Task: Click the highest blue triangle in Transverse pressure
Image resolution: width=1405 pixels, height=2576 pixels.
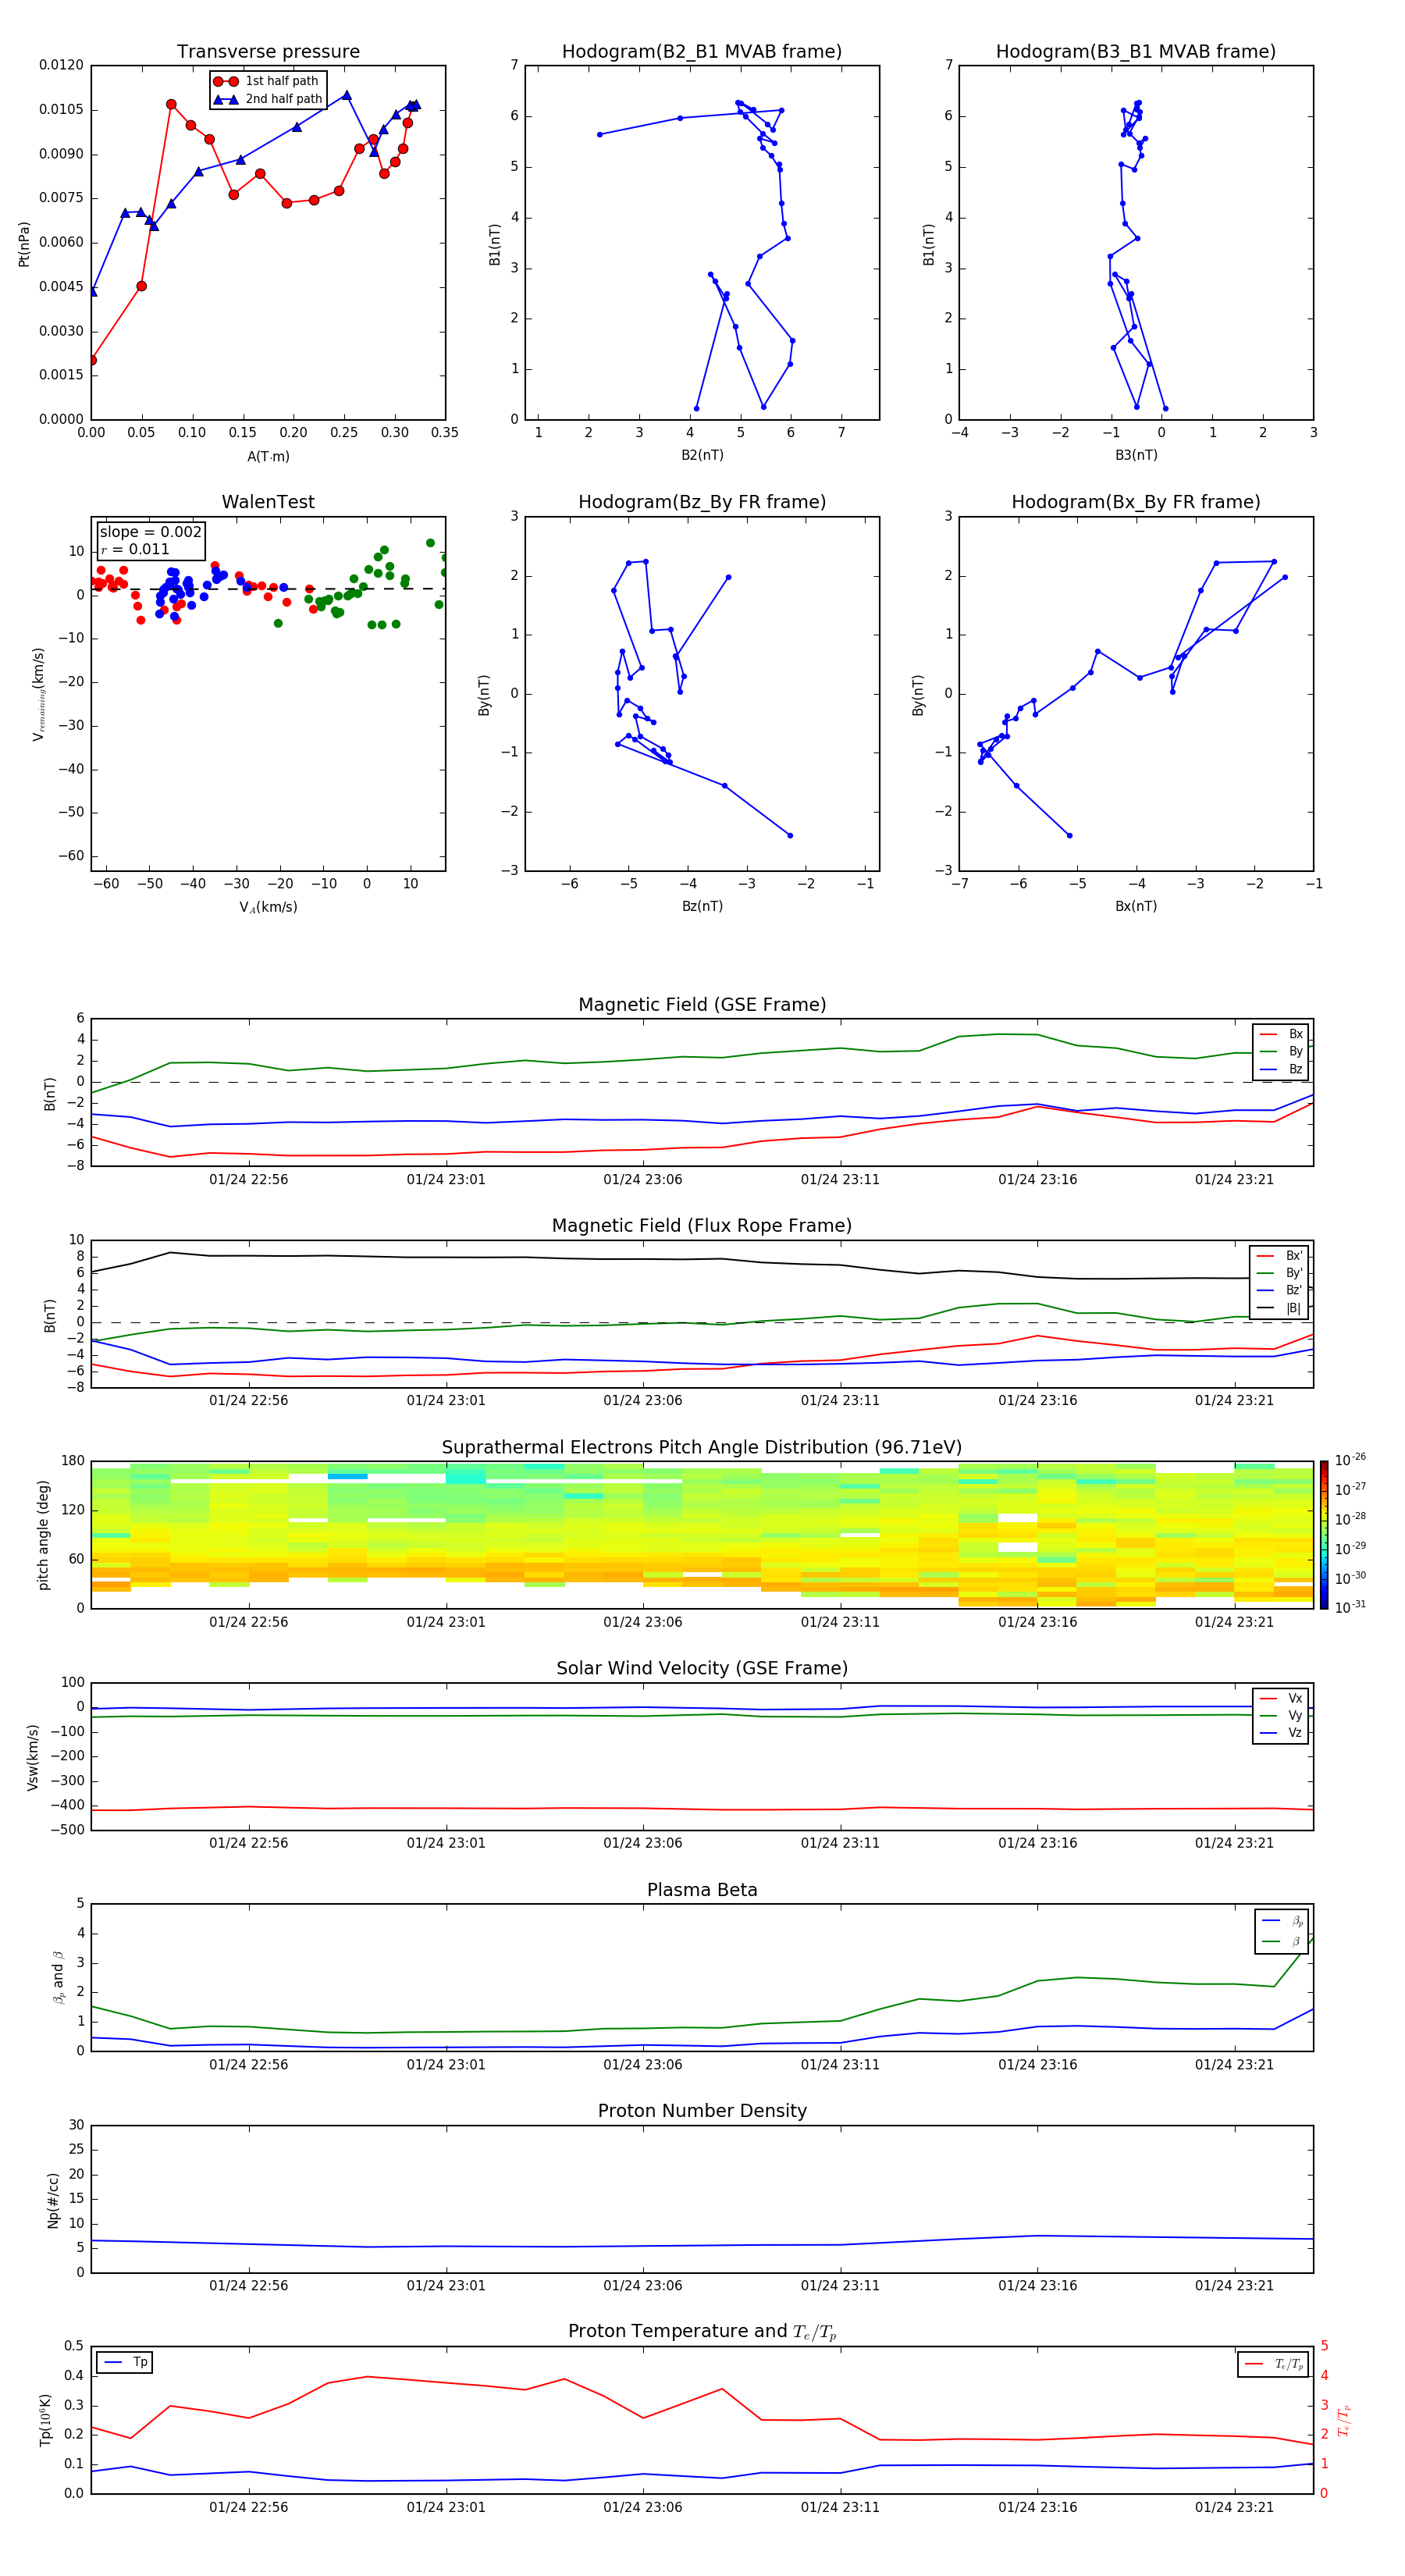Action: pos(347,95)
